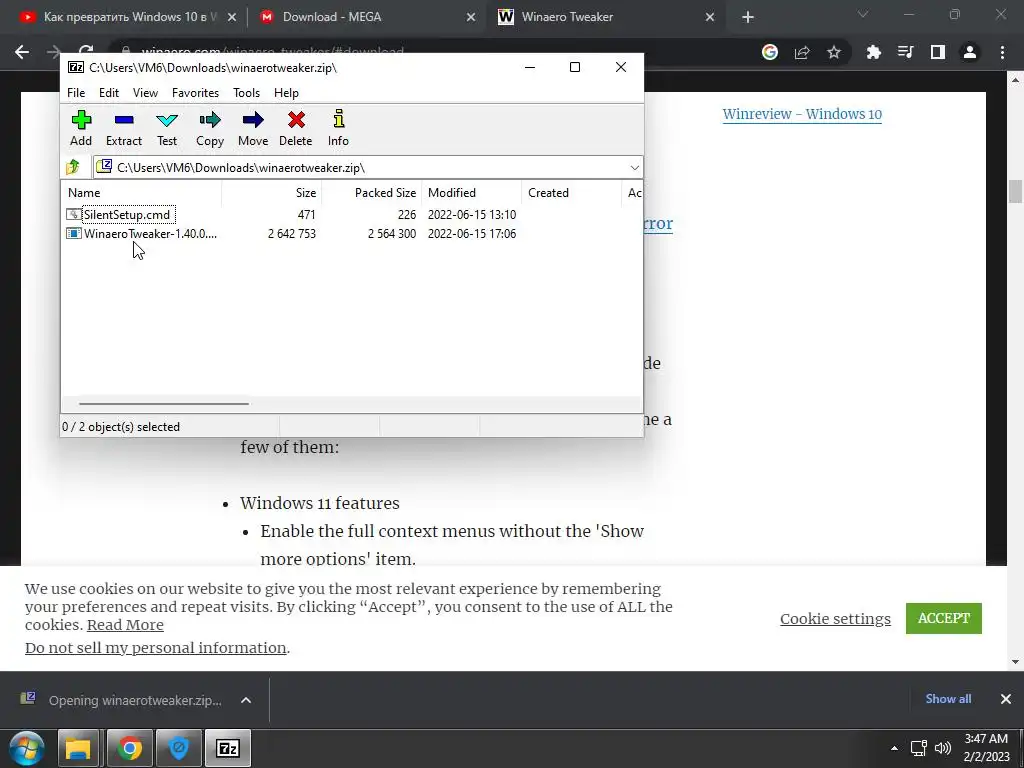
Task: Open the media control icon
Action: coord(906,52)
